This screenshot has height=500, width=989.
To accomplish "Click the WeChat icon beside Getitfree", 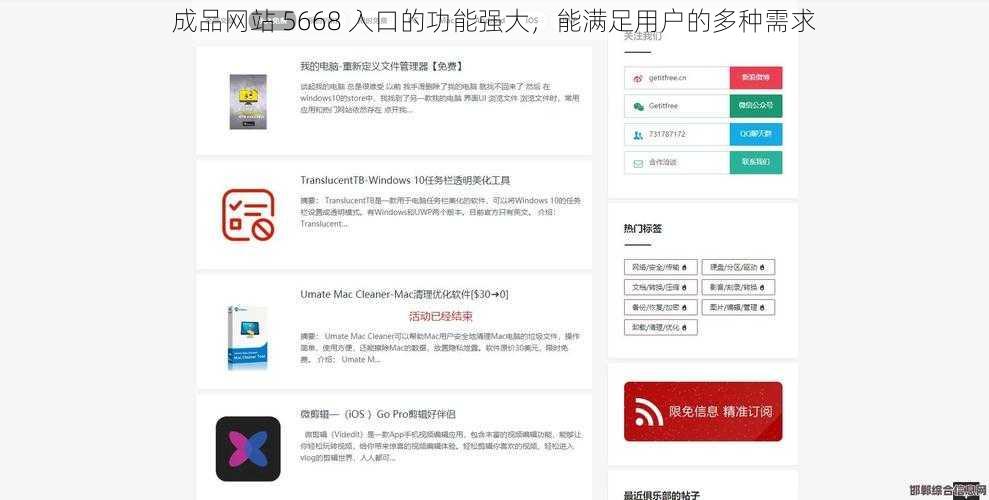I will (638, 107).
